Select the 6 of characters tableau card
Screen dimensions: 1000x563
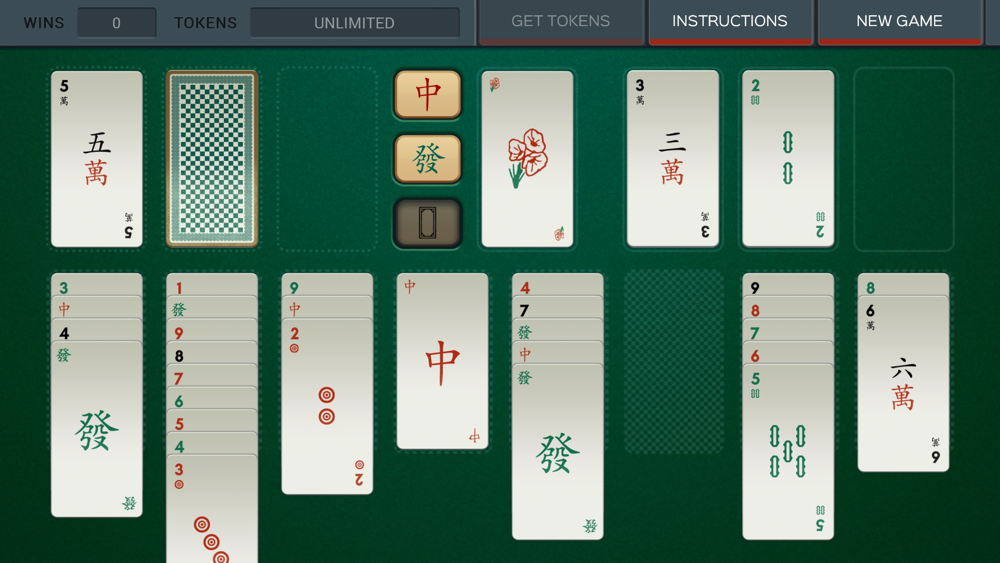pyautogui.click(x=904, y=383)
